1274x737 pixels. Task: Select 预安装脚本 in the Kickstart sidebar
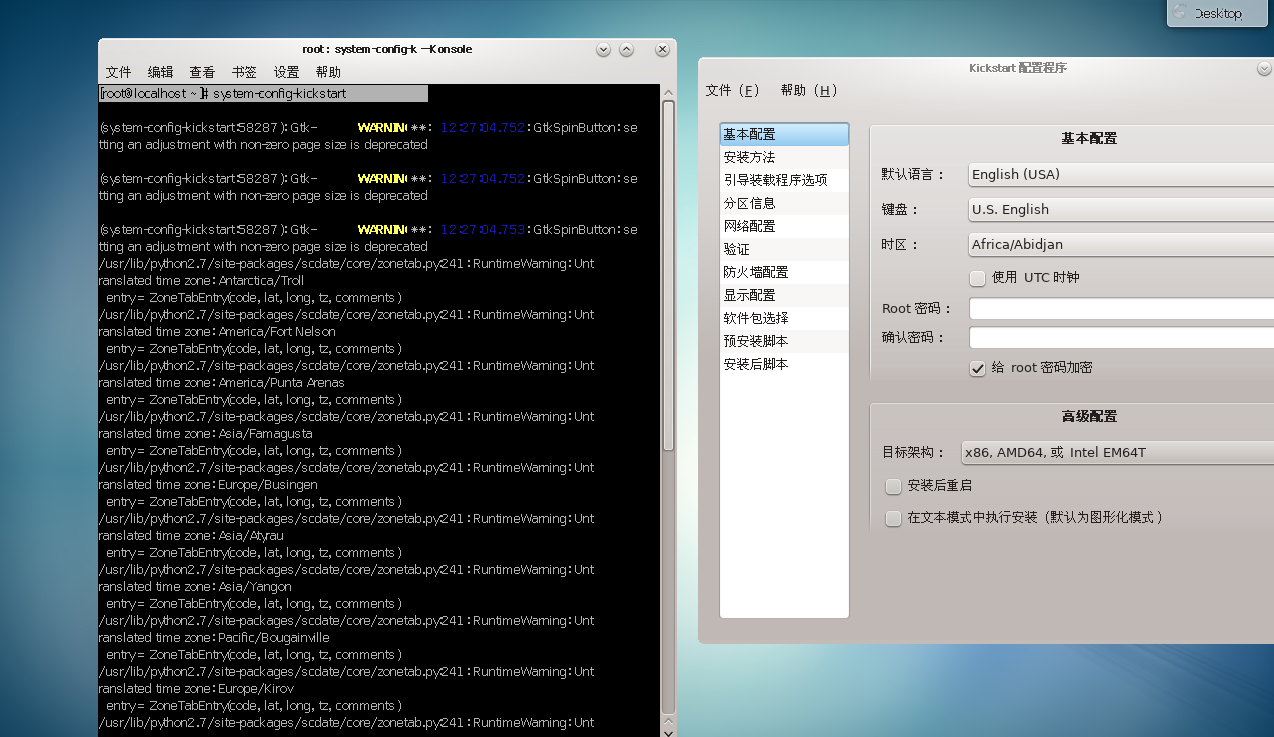click(784, 341)
